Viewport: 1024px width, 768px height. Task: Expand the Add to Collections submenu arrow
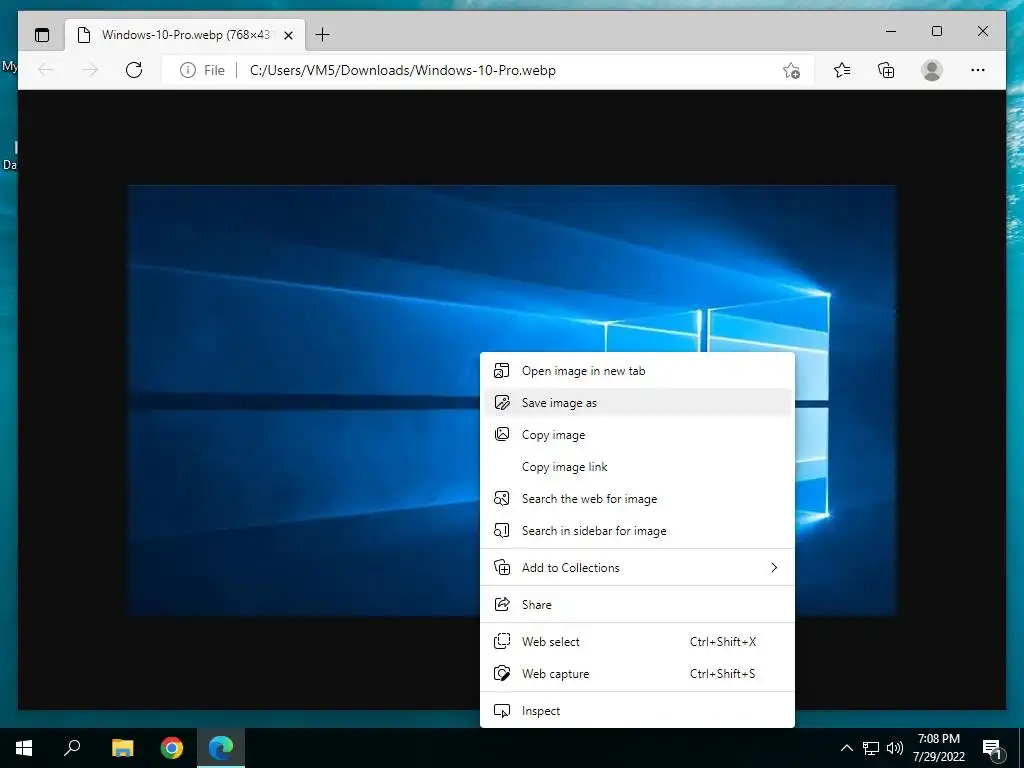[x=774, y=568]
